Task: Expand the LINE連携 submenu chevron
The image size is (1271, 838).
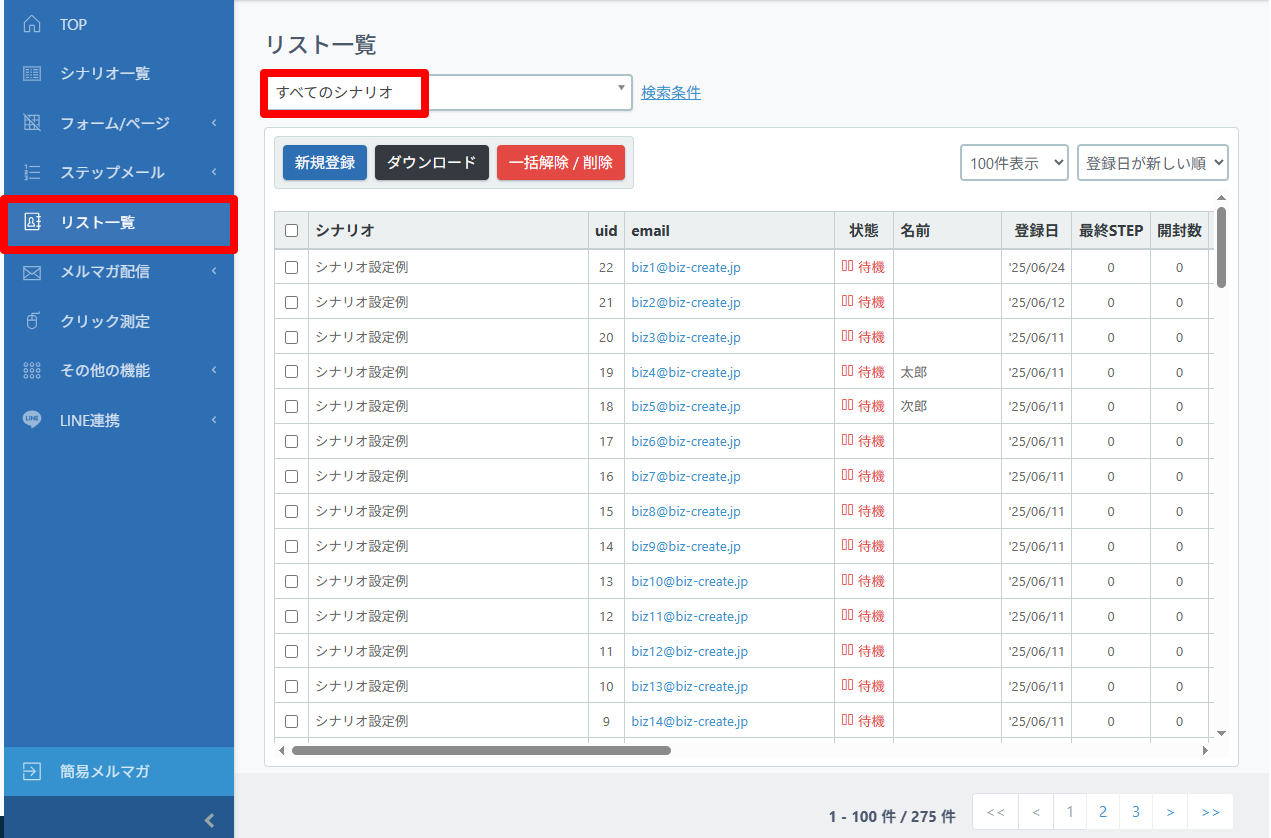Action: (214, 420)
